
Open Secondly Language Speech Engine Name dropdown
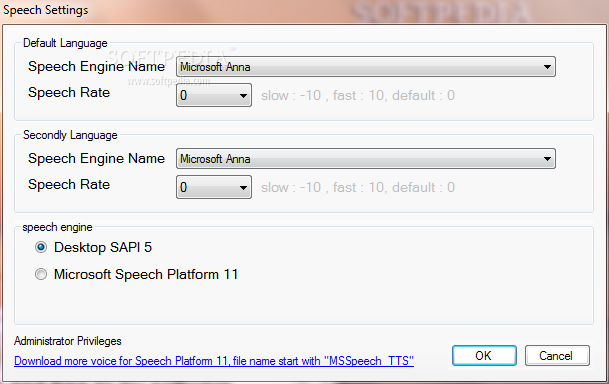(365, 159)
